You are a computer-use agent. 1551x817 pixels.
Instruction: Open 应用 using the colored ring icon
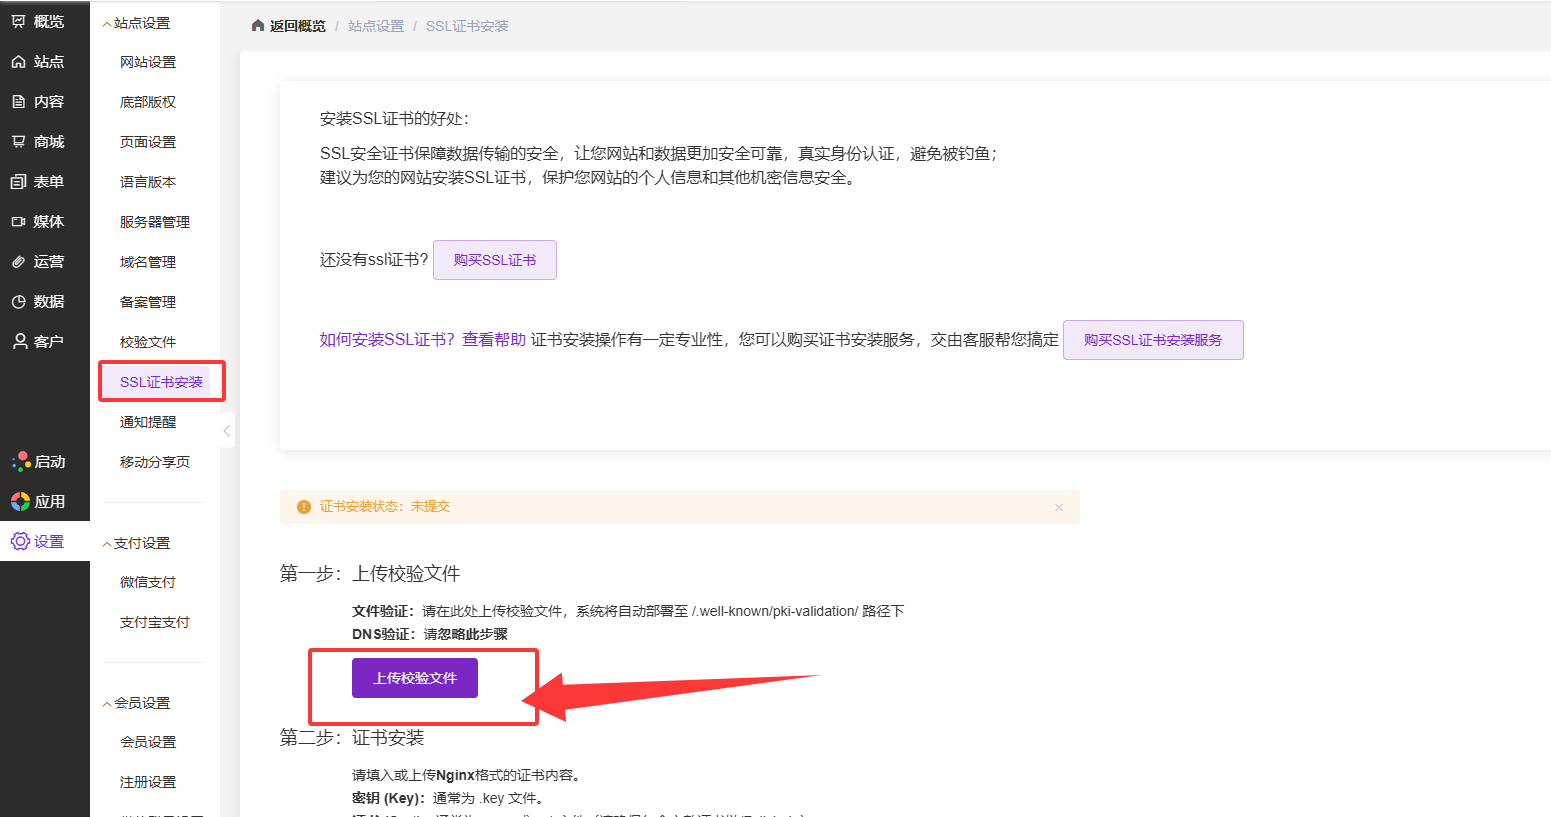(x=20, y=501)
